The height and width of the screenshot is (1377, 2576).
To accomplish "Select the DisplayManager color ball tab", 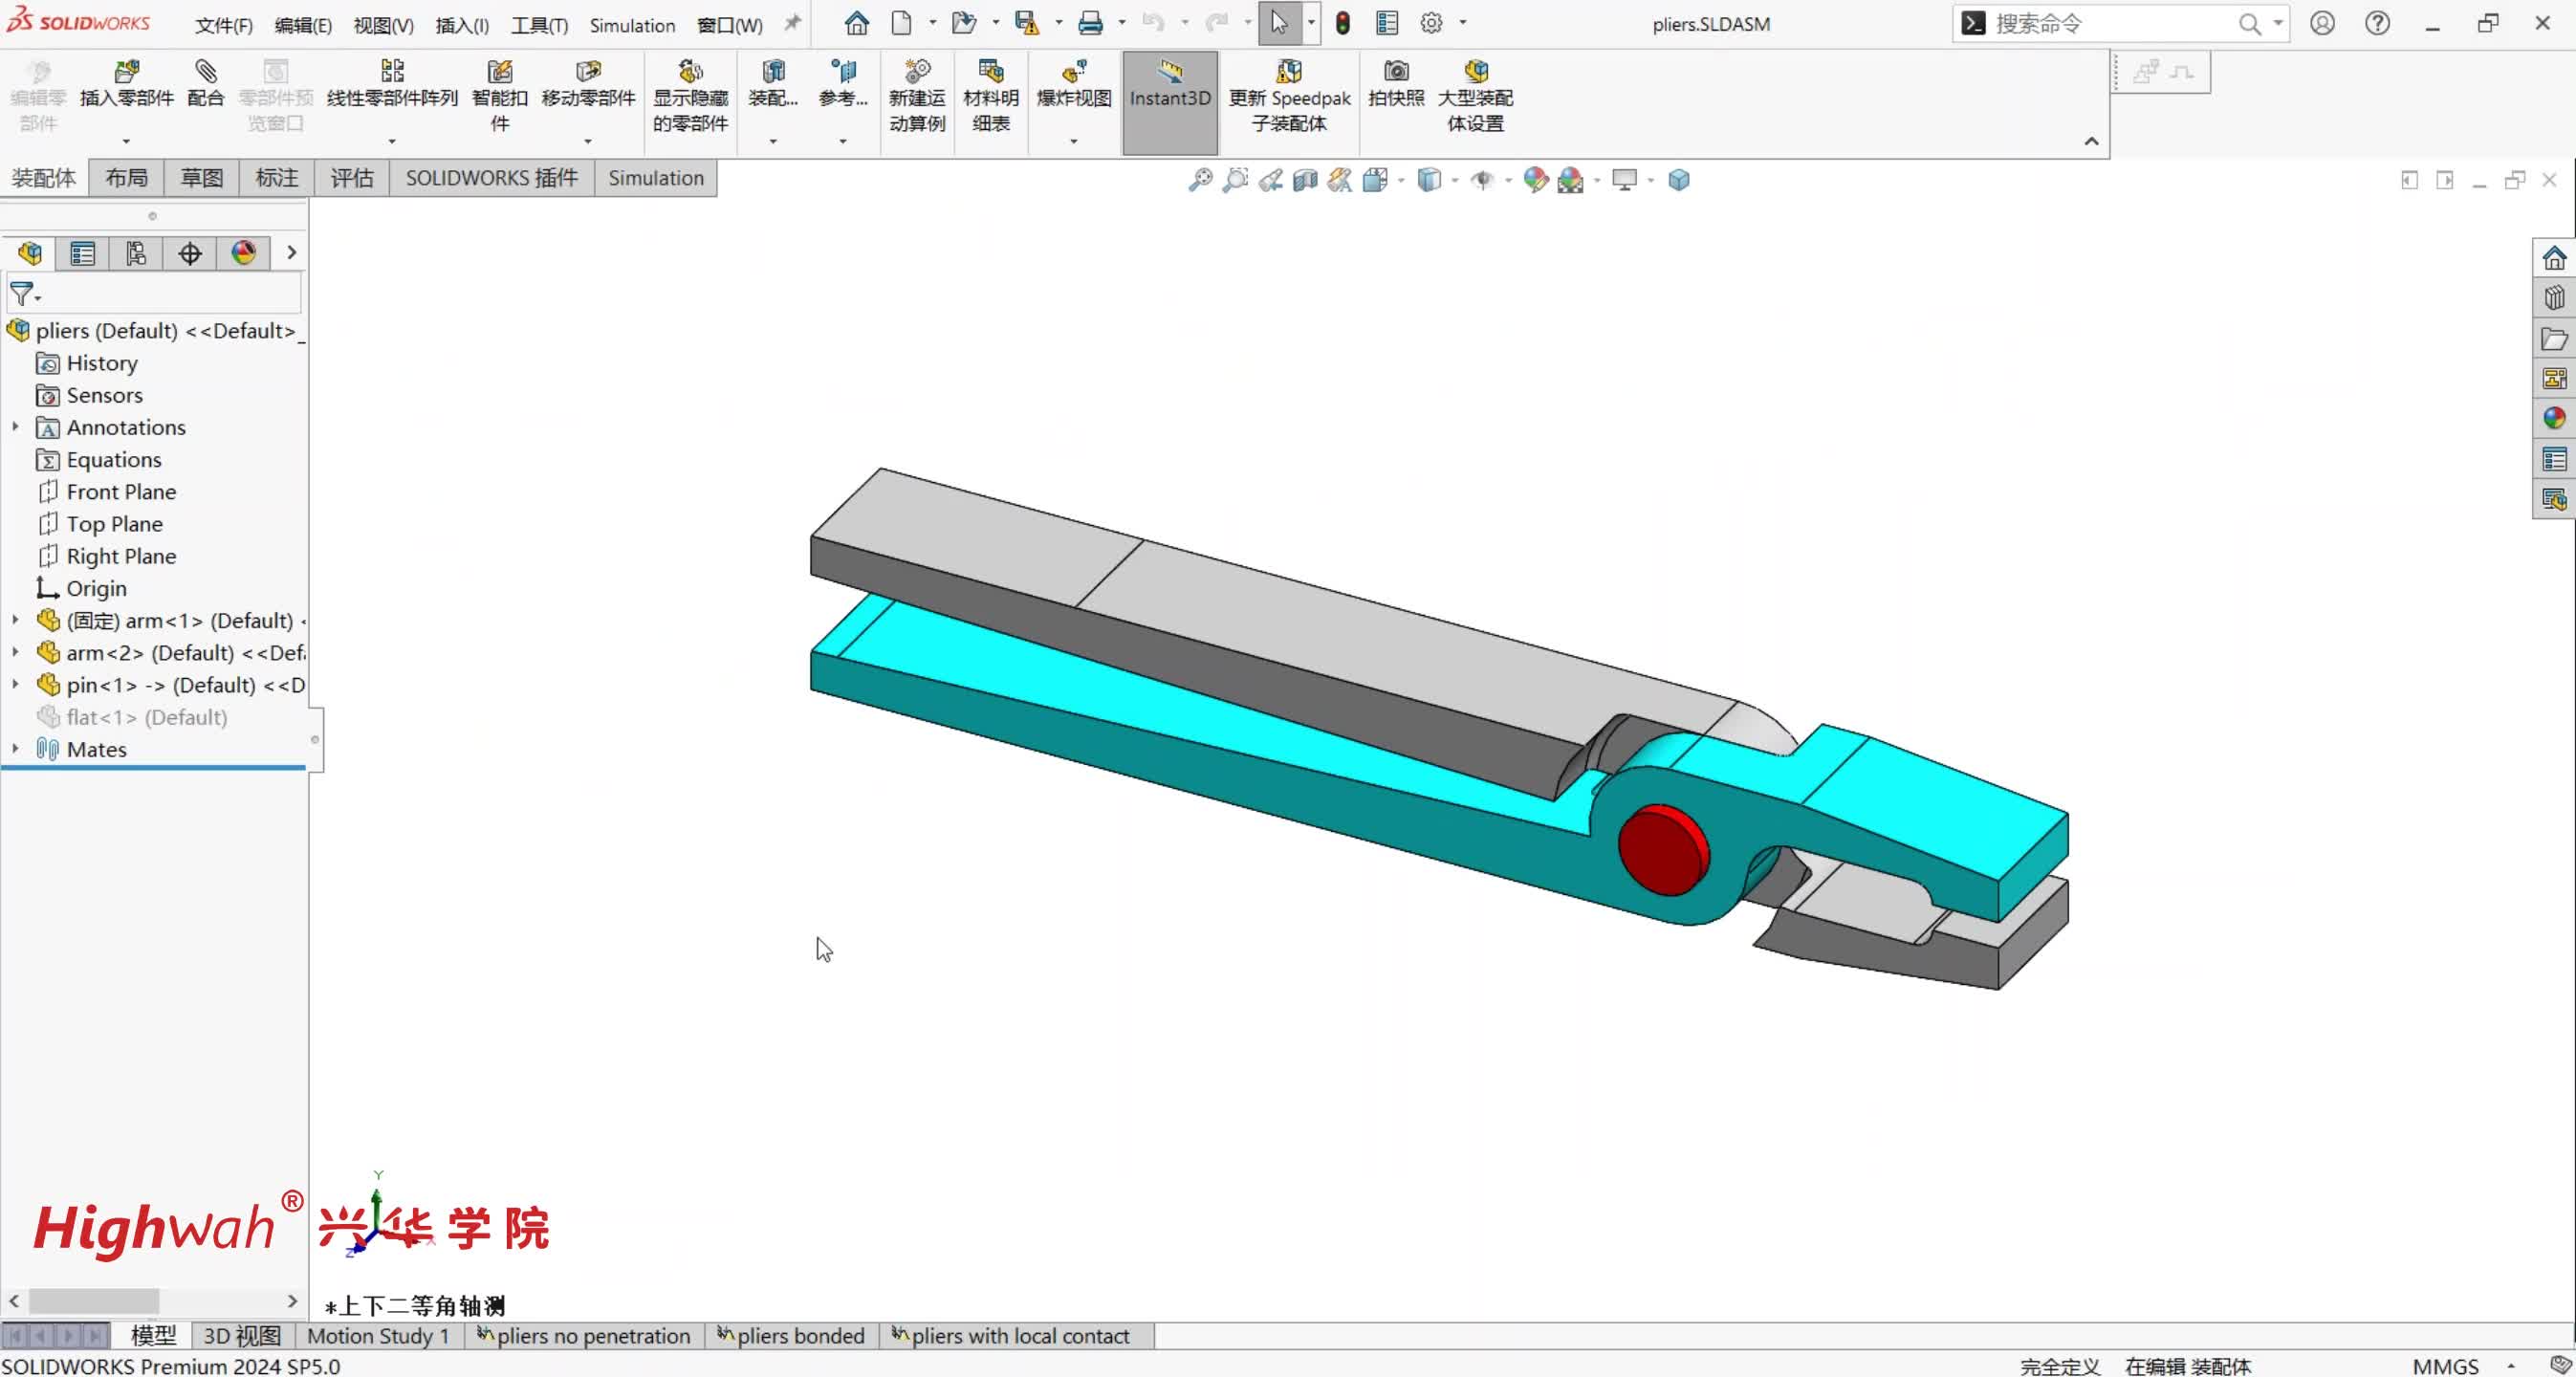I will (x=243, y=253).
